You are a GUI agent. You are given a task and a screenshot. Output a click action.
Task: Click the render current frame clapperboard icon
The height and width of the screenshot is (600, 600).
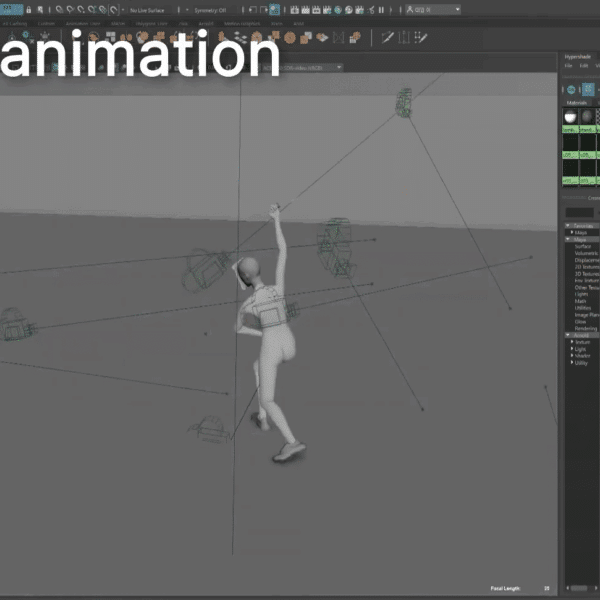click(x=295, y=10)
